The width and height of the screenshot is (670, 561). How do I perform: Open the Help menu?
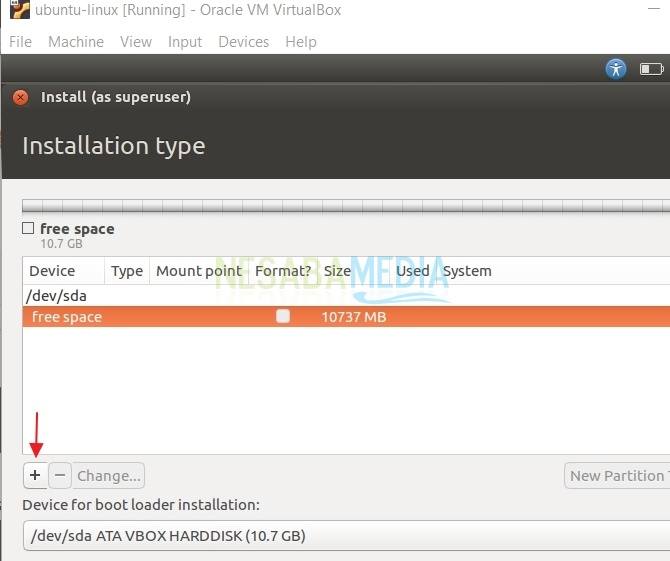click(x=301, y=42)
